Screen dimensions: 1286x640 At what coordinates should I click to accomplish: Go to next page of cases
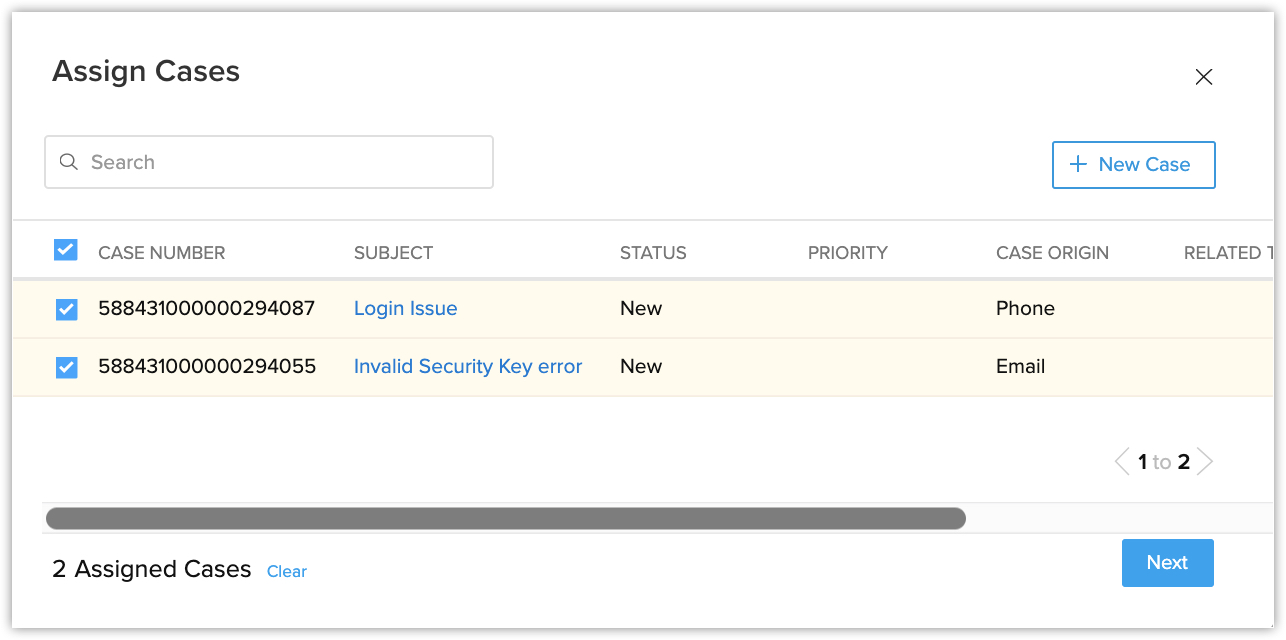pyautogui.click(x=1205, y=462)
